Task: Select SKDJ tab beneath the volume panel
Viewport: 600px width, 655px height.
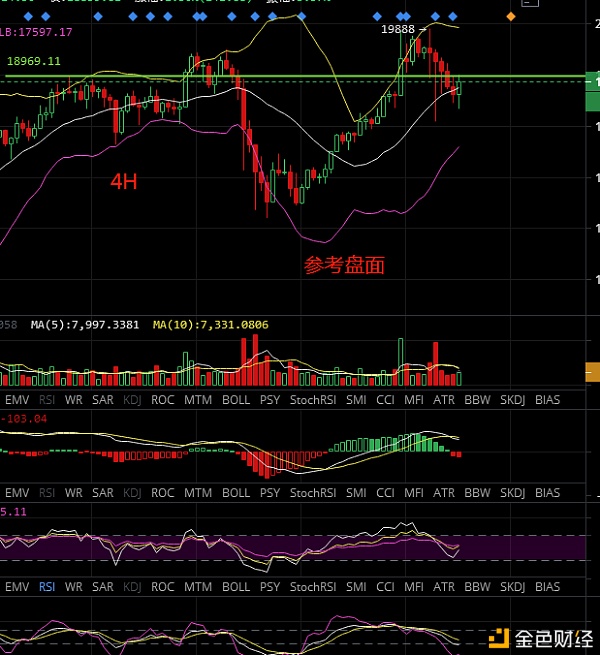Action: click(513, 400)
